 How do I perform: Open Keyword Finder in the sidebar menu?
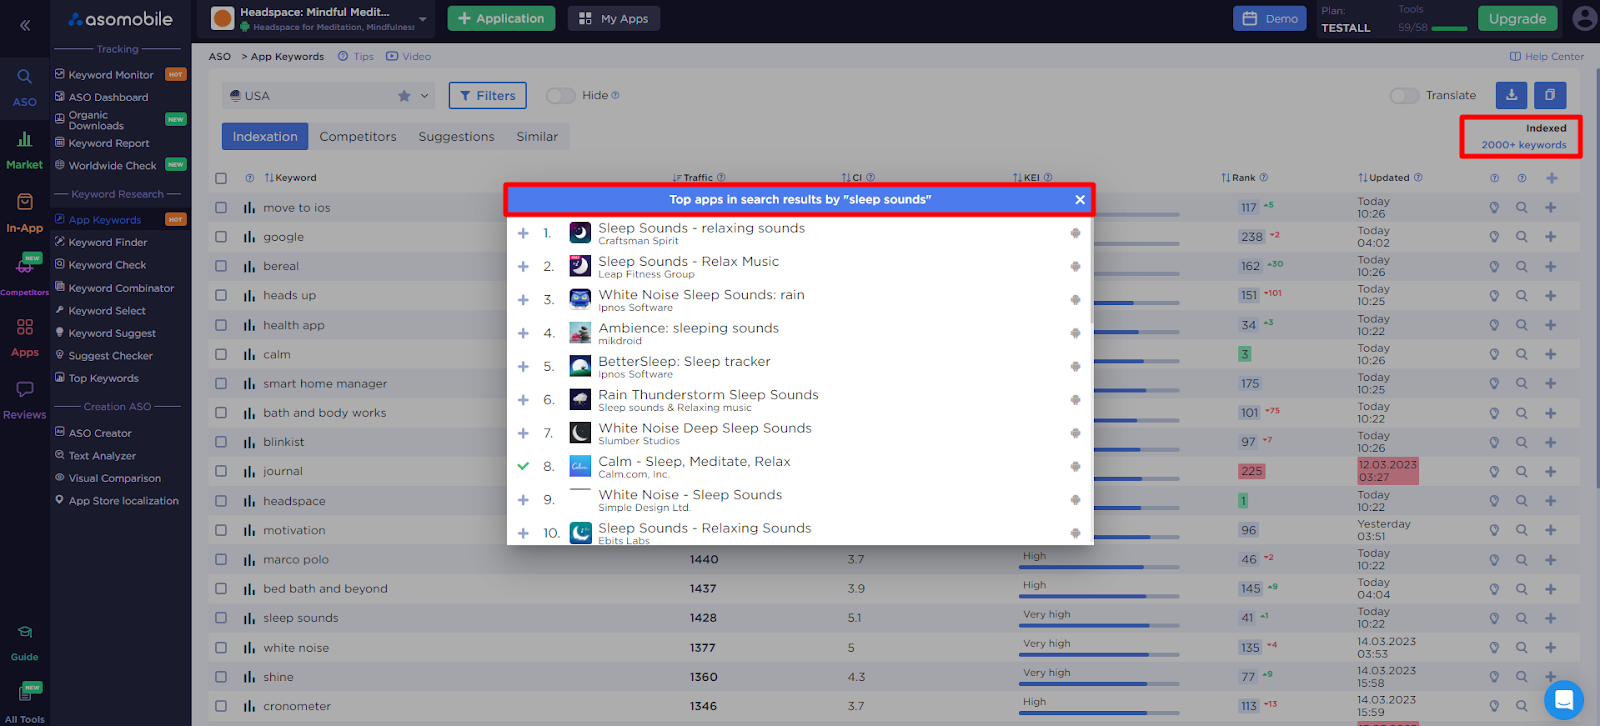click(x=108, y=242)
